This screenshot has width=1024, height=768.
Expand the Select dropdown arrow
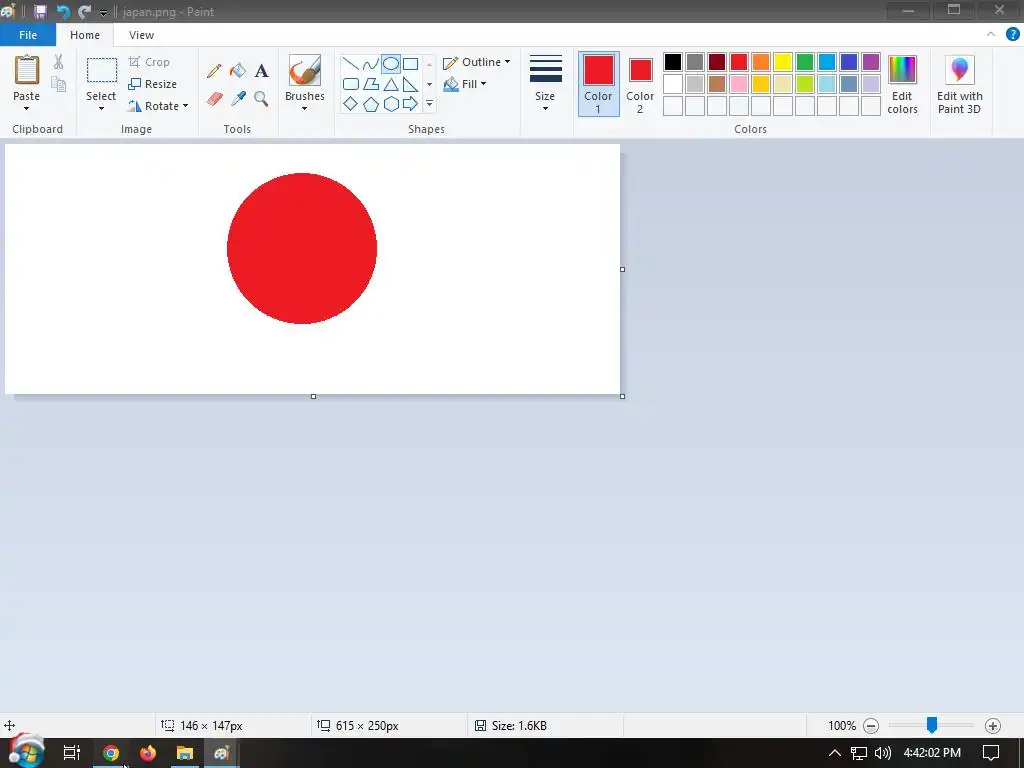101,108
